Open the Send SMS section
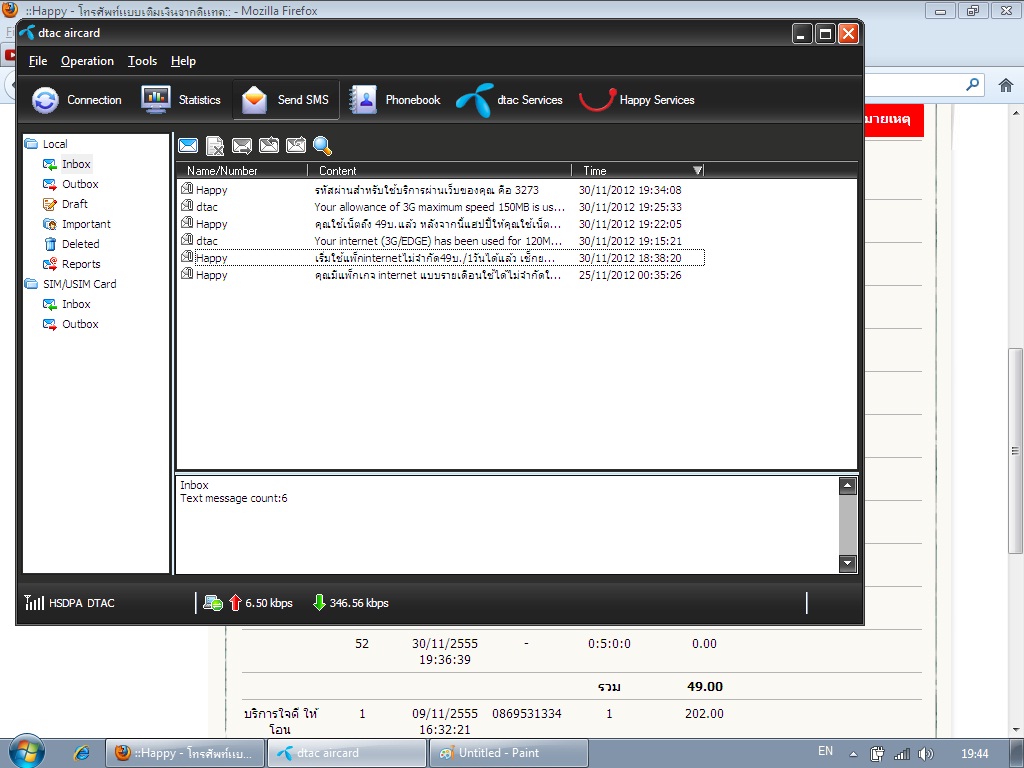 point(285,100)
